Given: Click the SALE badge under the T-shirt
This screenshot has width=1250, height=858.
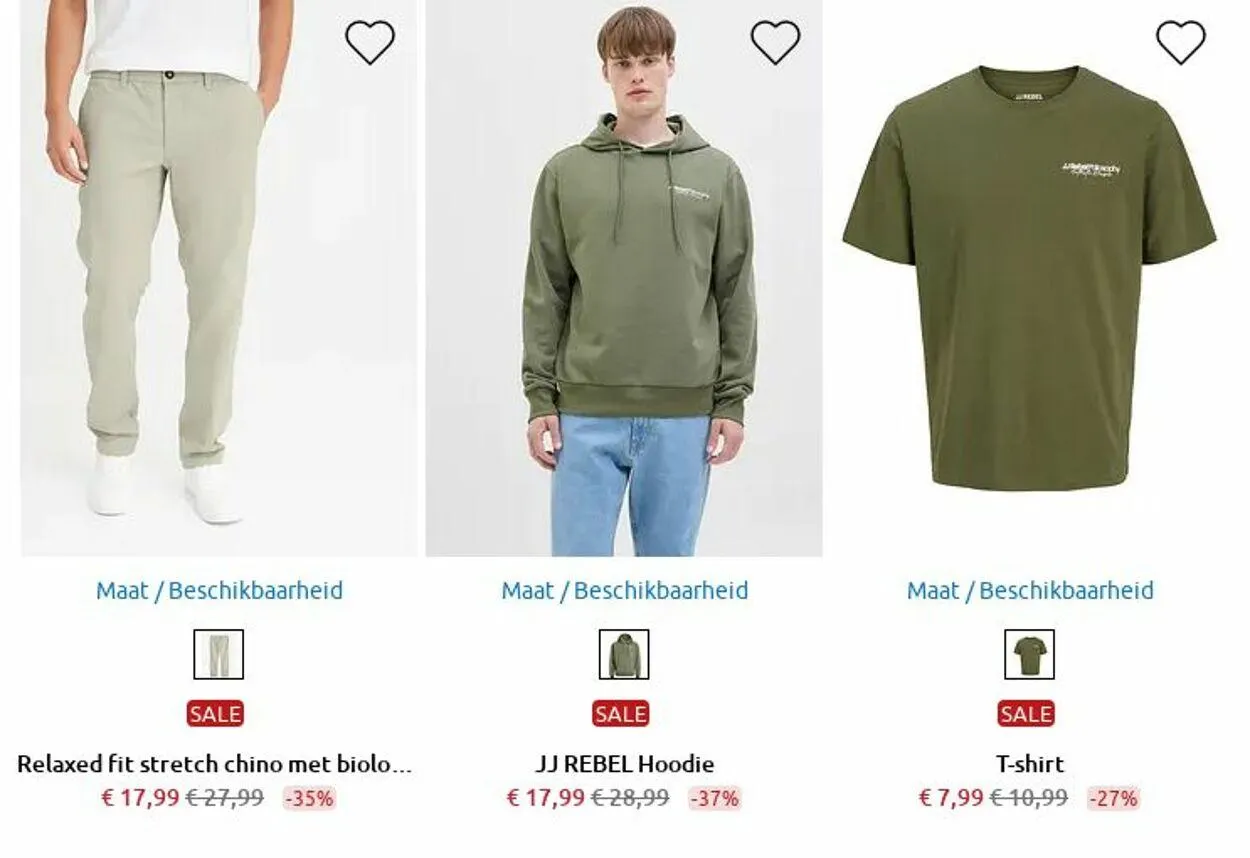Looking at the screenshot, I should (x=1026, y=714).
